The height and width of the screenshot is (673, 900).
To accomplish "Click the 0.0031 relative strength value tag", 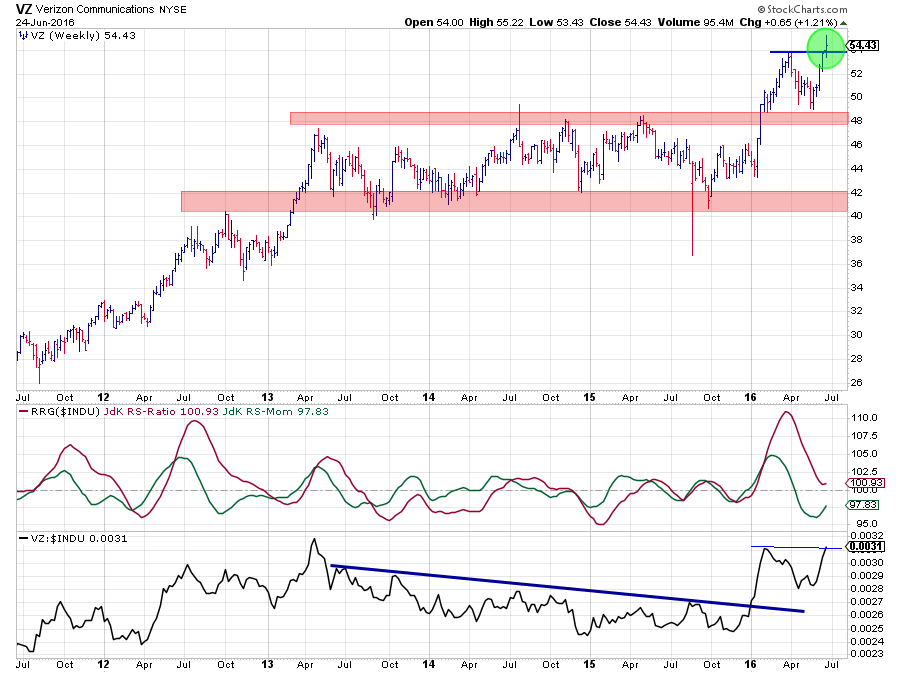I will point(865,546).
